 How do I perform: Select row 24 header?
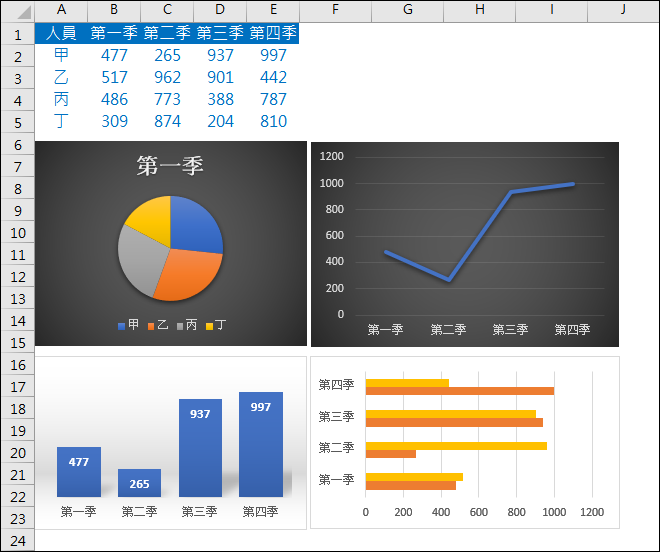coord(18,541)
